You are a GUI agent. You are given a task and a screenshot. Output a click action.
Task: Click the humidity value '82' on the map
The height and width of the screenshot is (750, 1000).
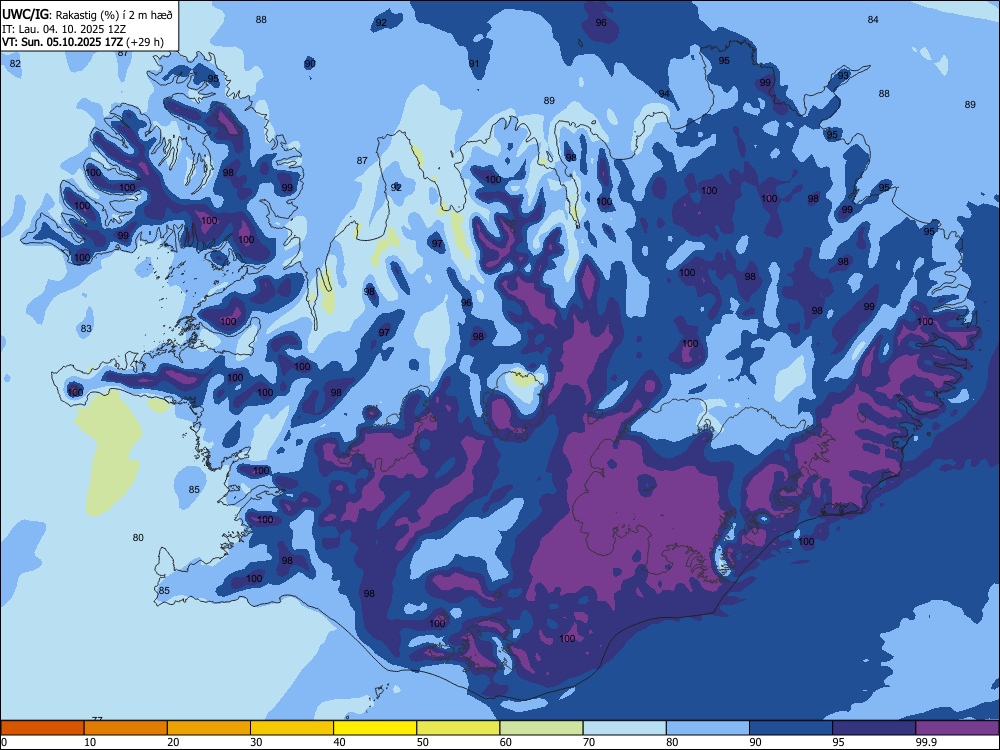15,63
